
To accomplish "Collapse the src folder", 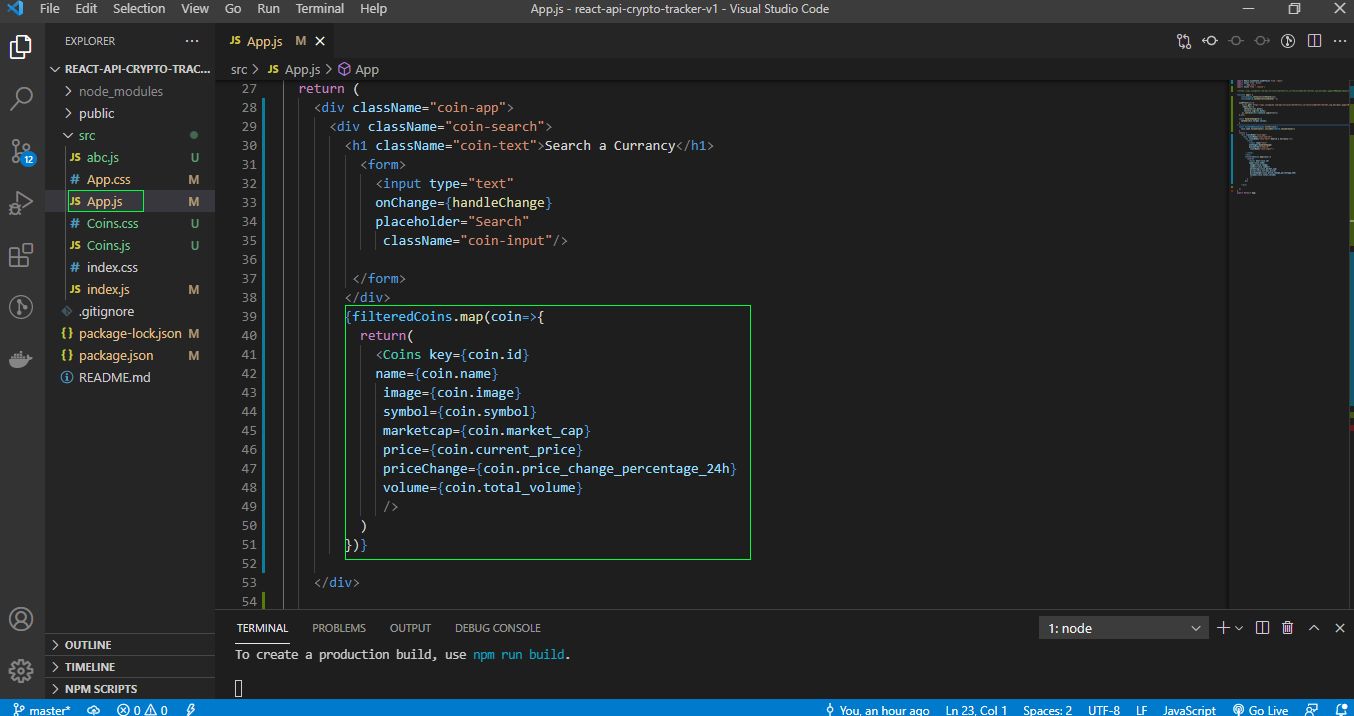I will click(130, 135).
